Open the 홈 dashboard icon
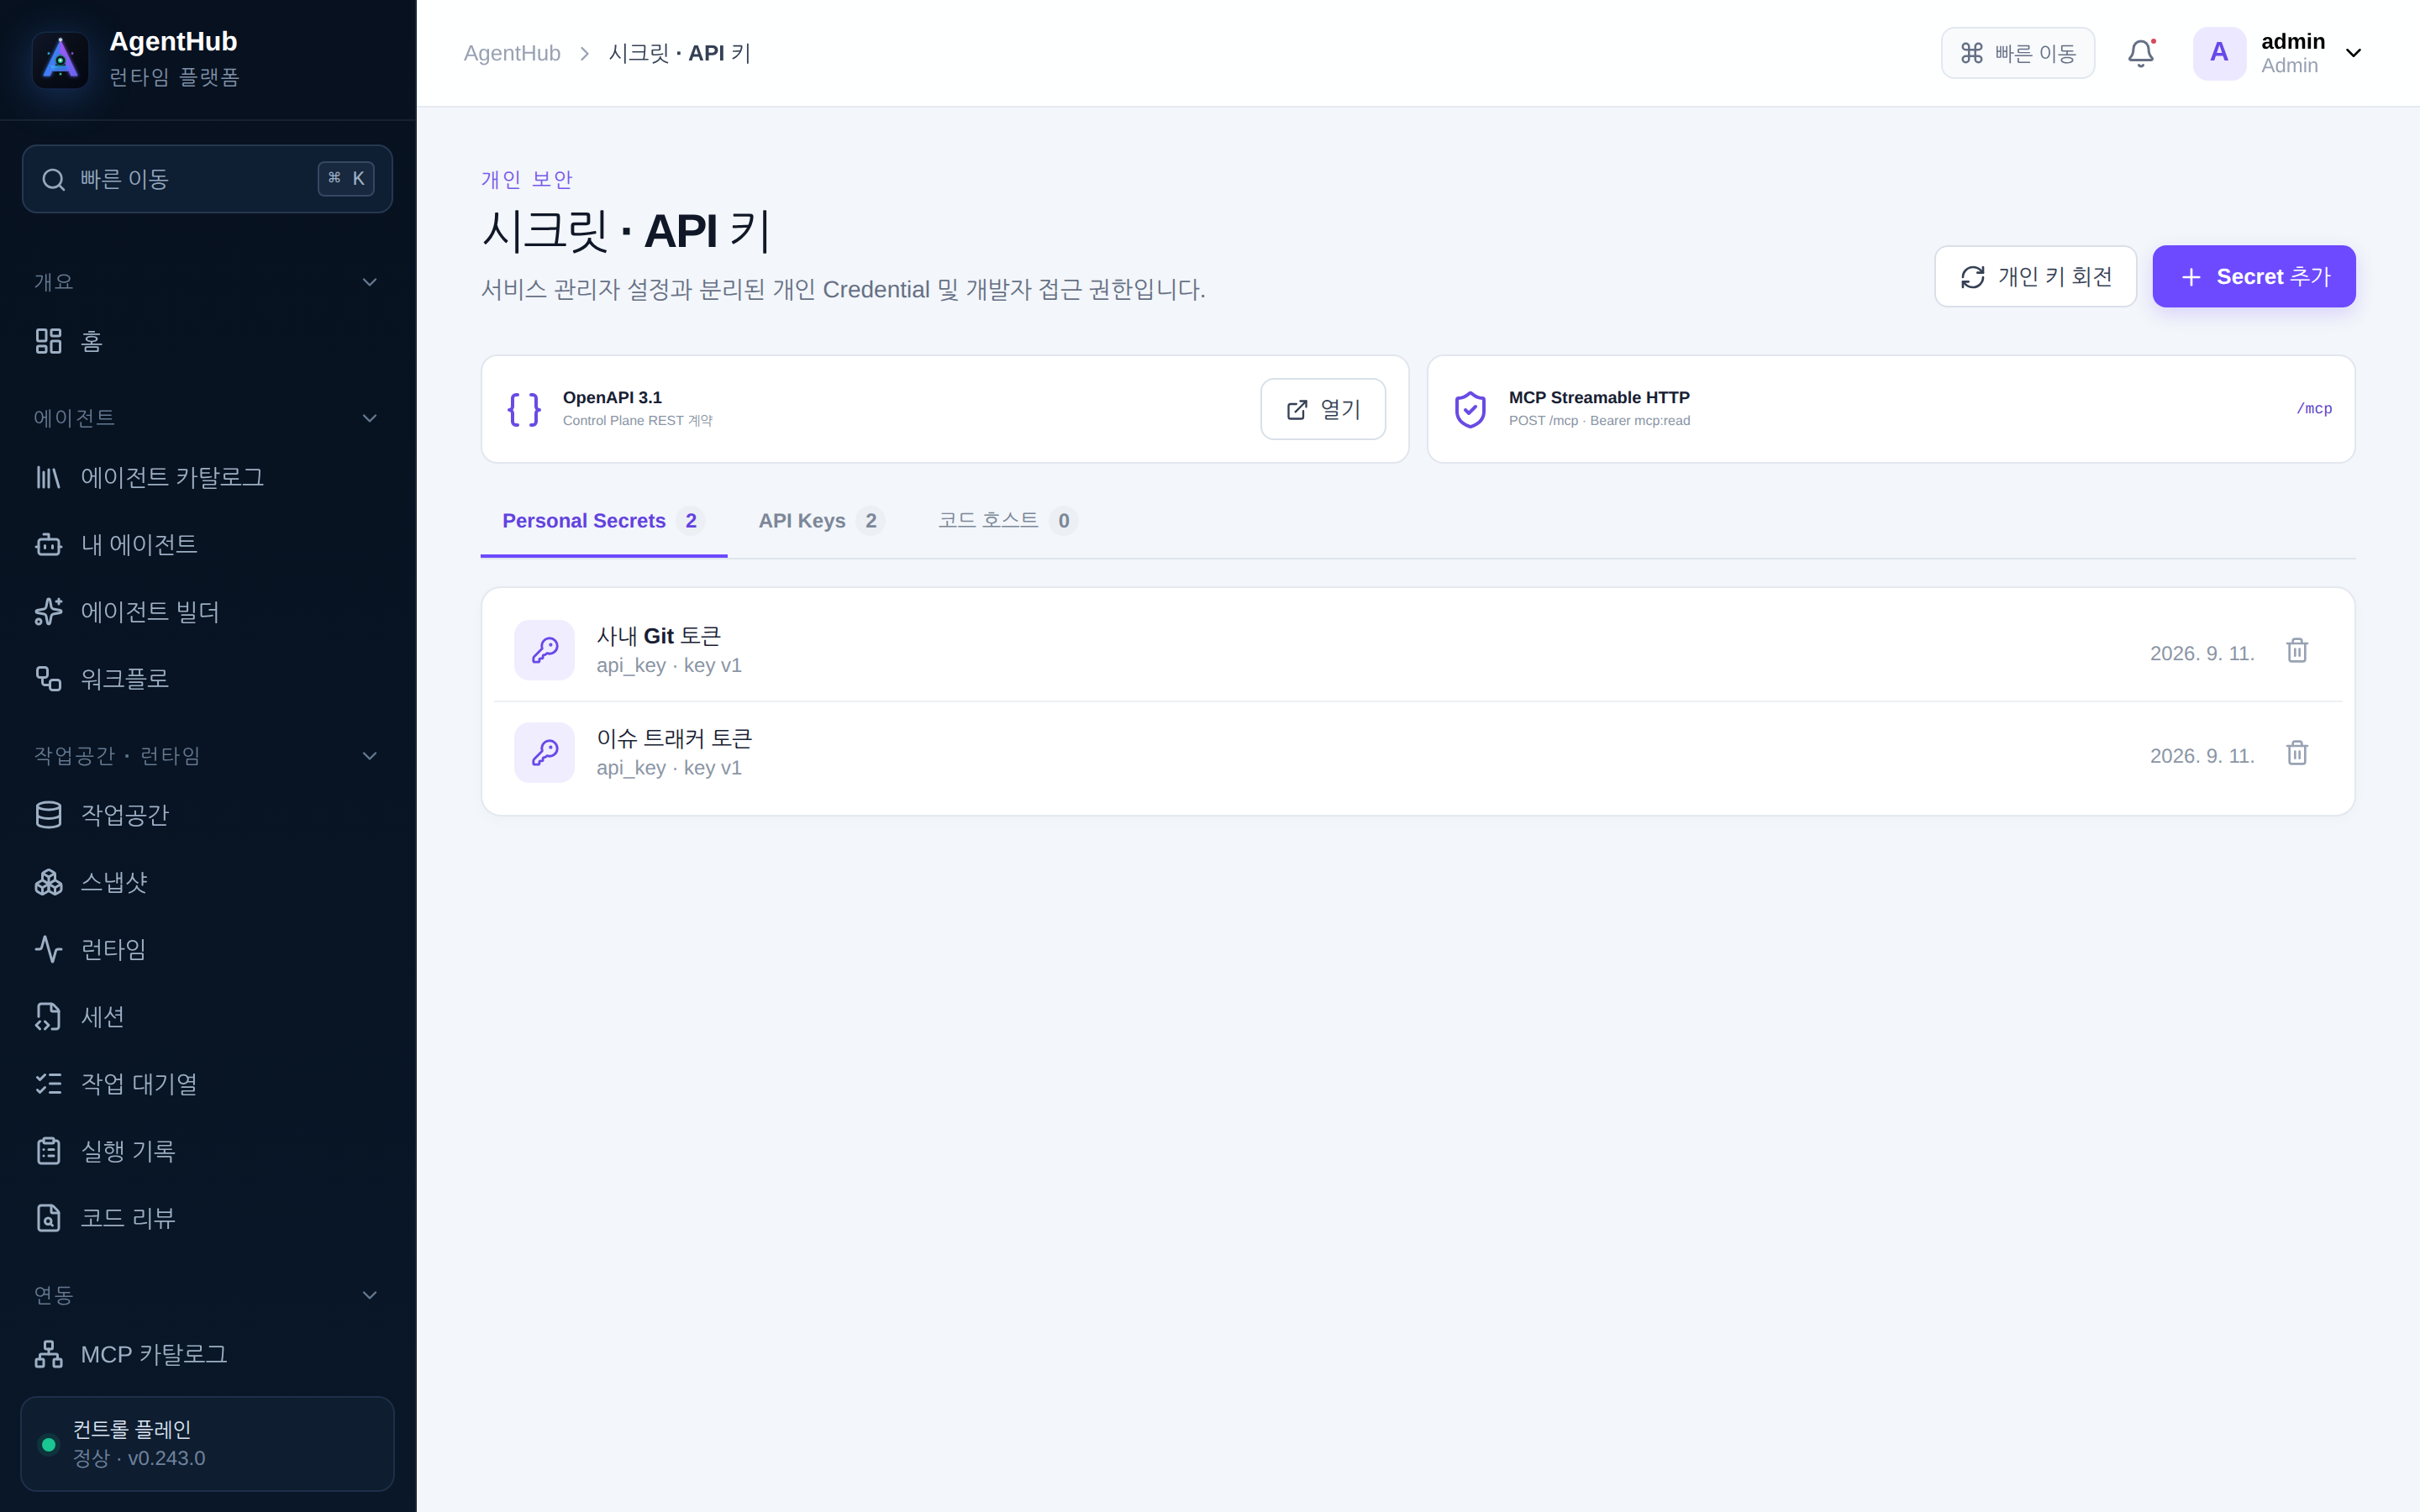 click(x=48, y=341)
